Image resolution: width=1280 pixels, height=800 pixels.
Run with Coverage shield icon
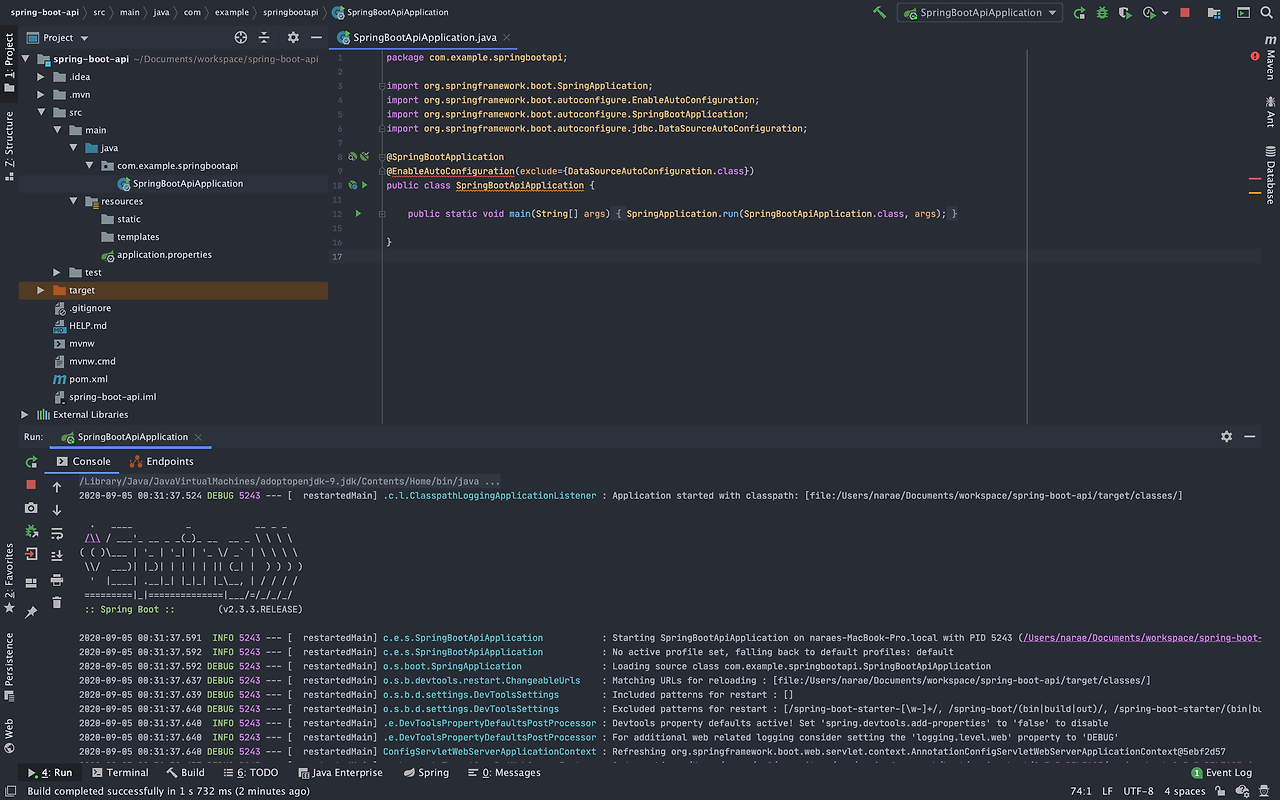point(1125,13)
